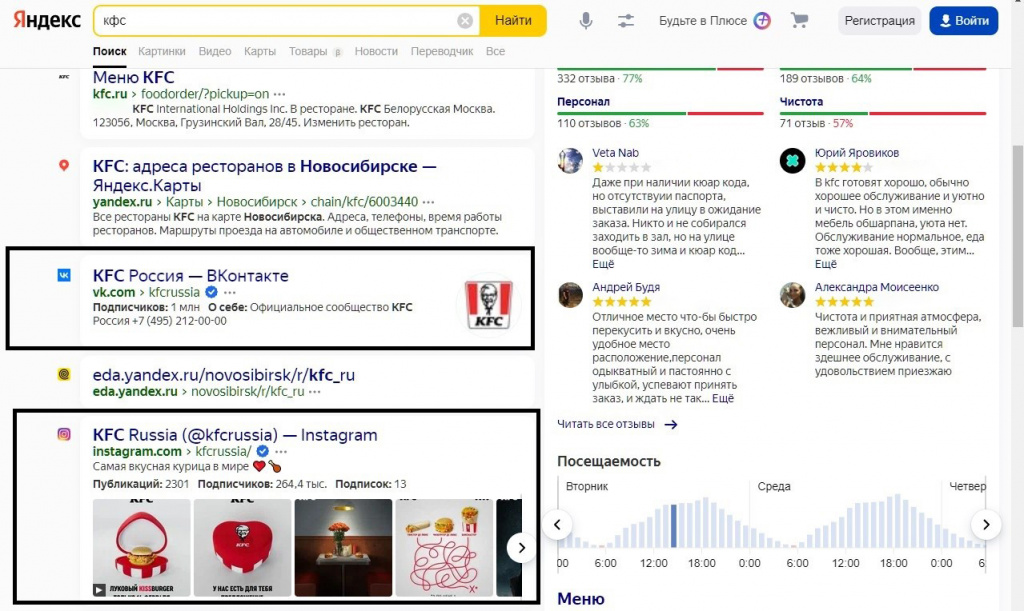
Task: Click instagram.com green URL link
Action: click(x=137, y=452)
